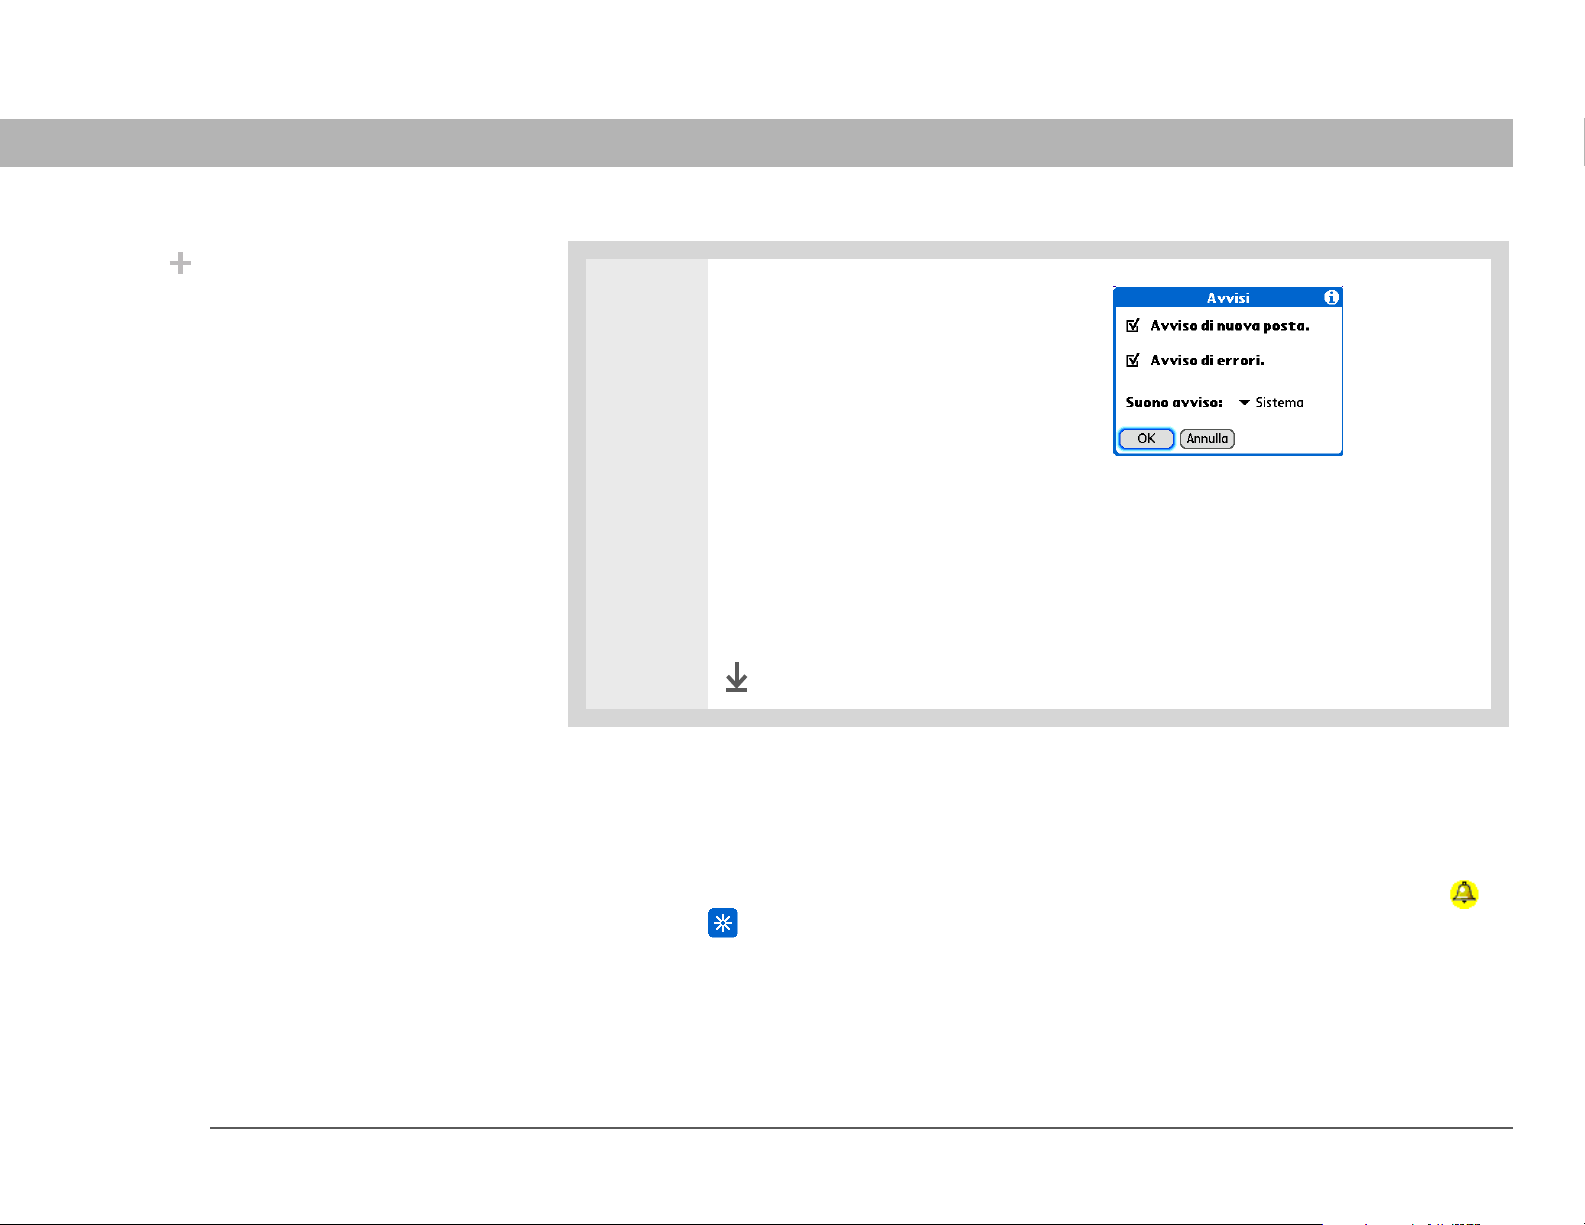The height and width of the screenshot is (1225, 1585).
Task: Click the gray plus icon in sidebar
Action: (180, 263)
